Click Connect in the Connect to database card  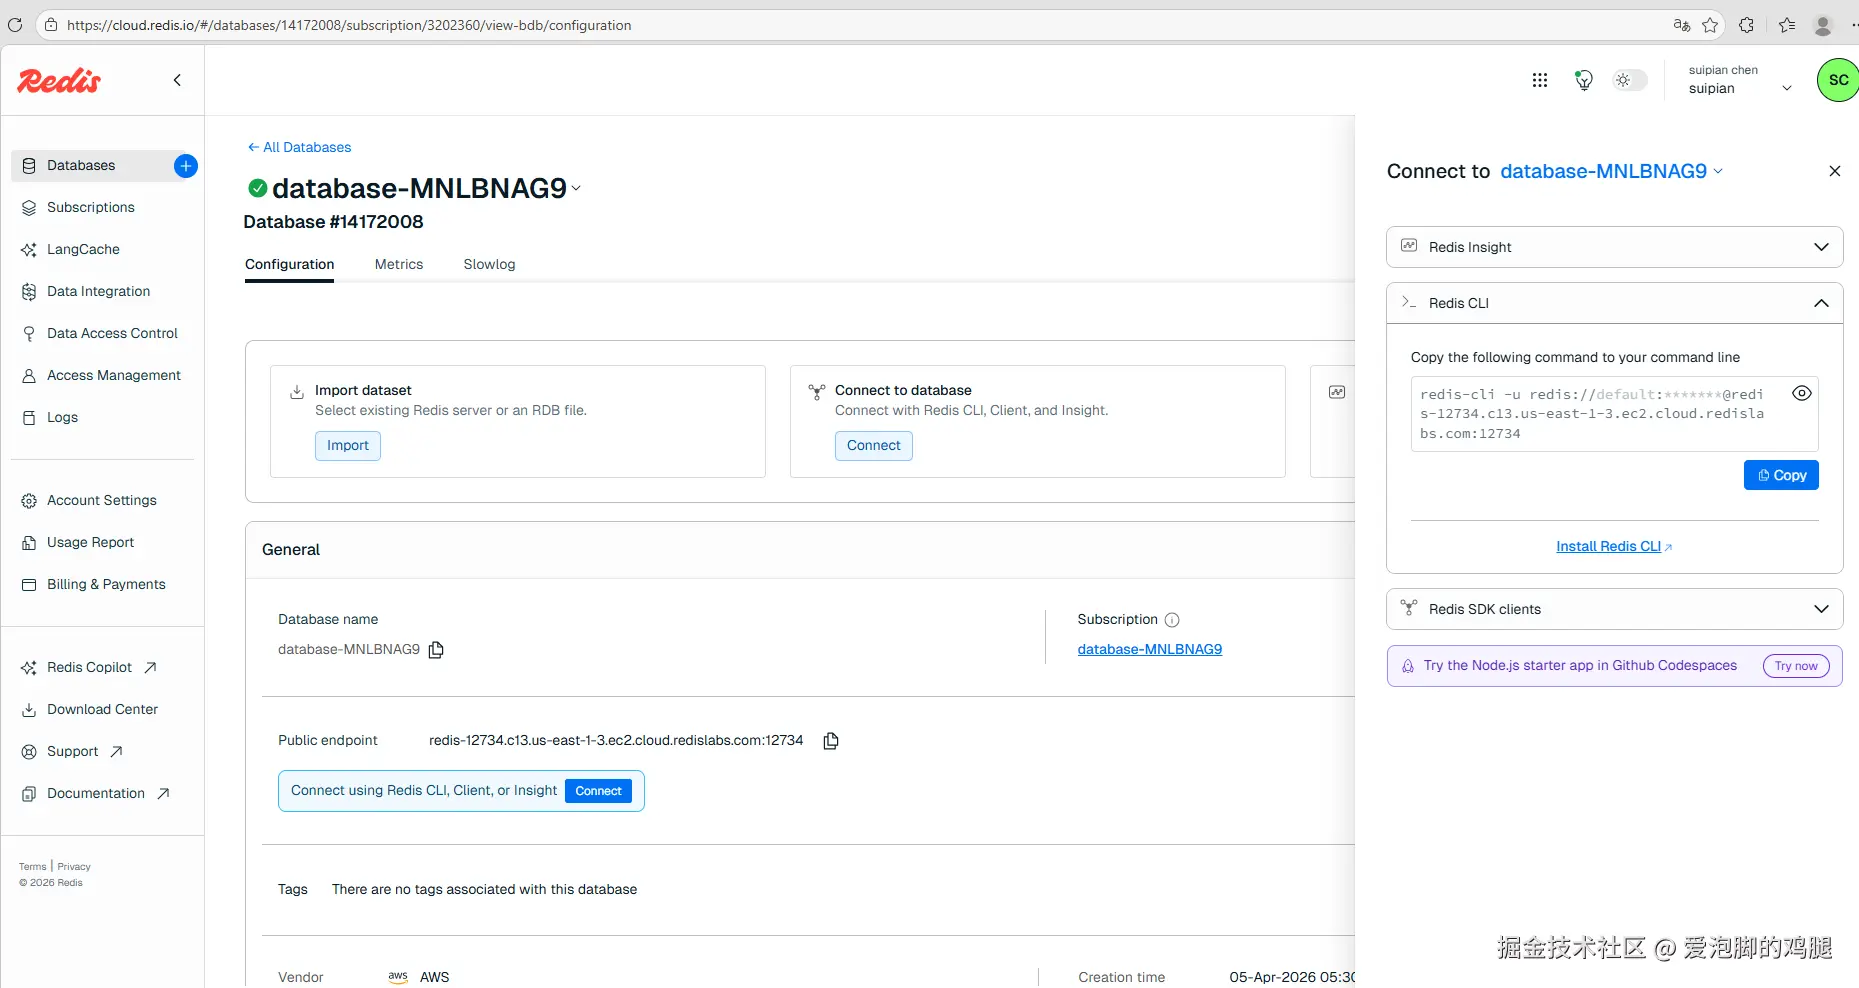(x=874, y=446)
